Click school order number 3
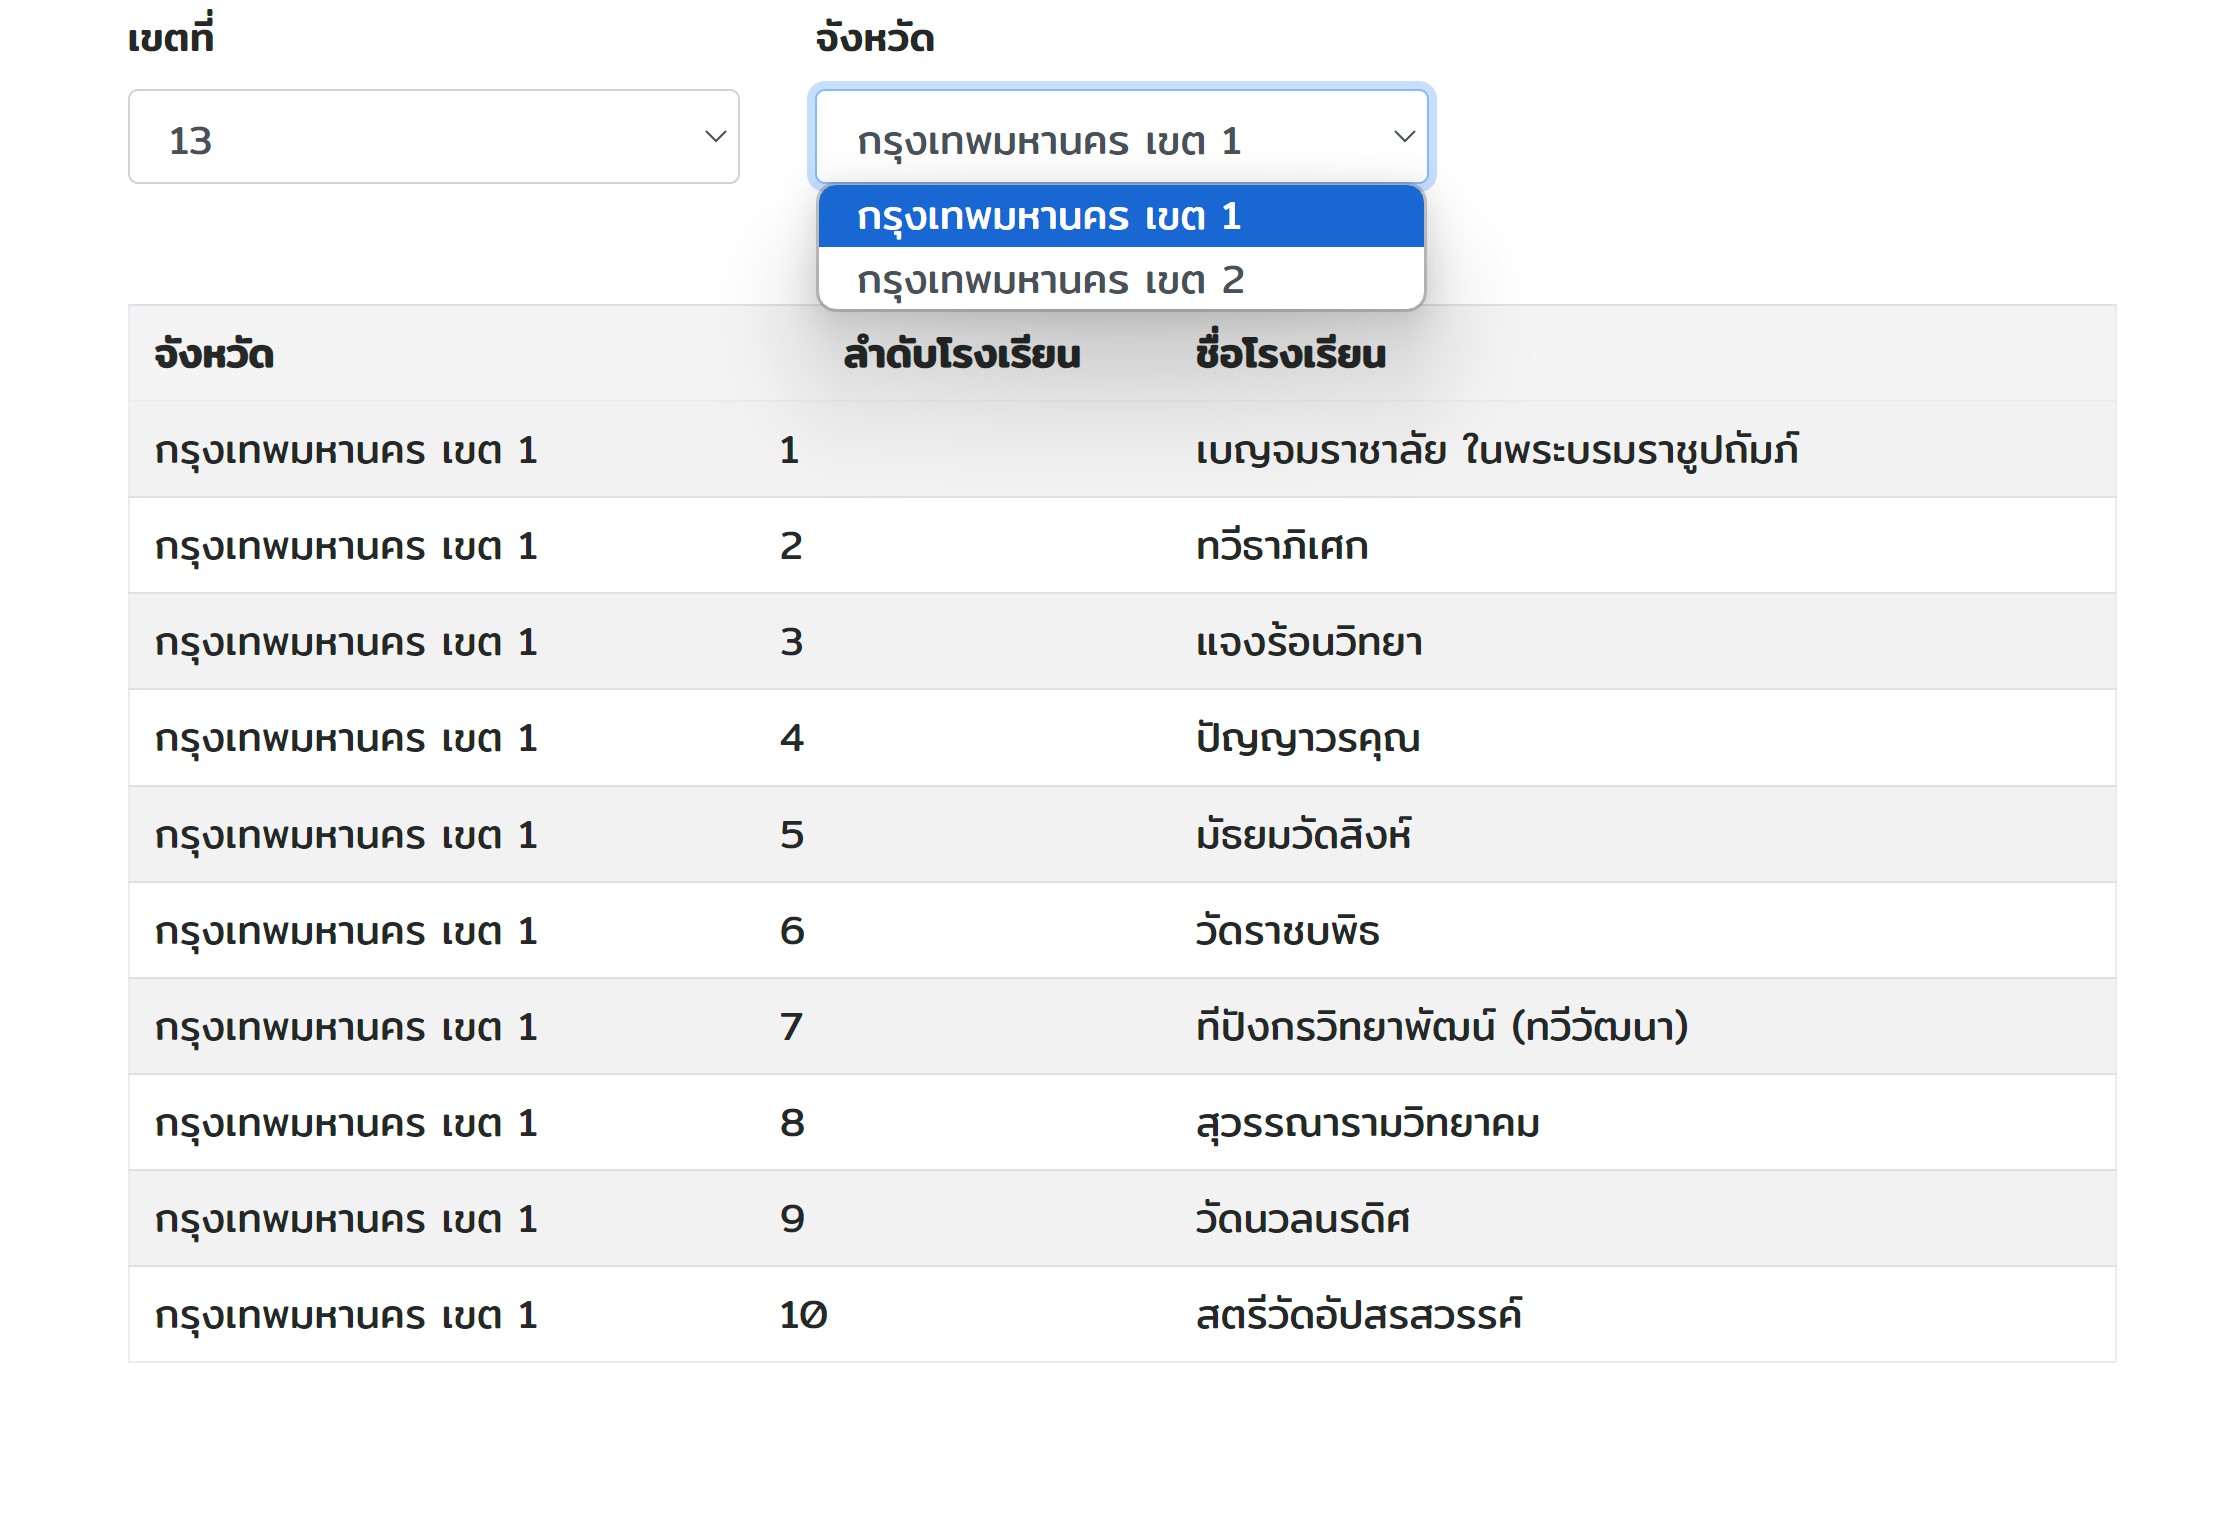2240x1520 pixels. click(791, 642)
